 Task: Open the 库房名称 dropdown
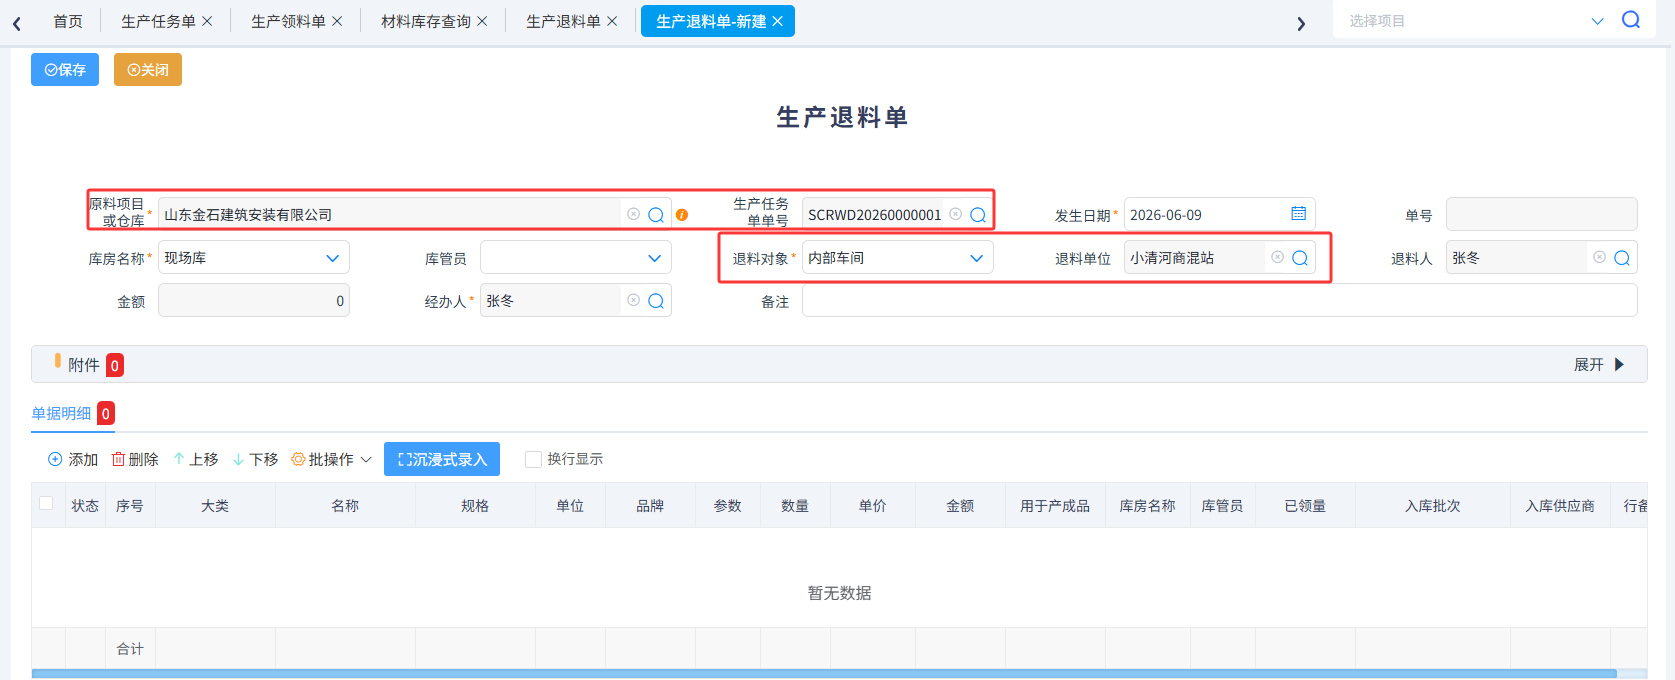(254, 258)
